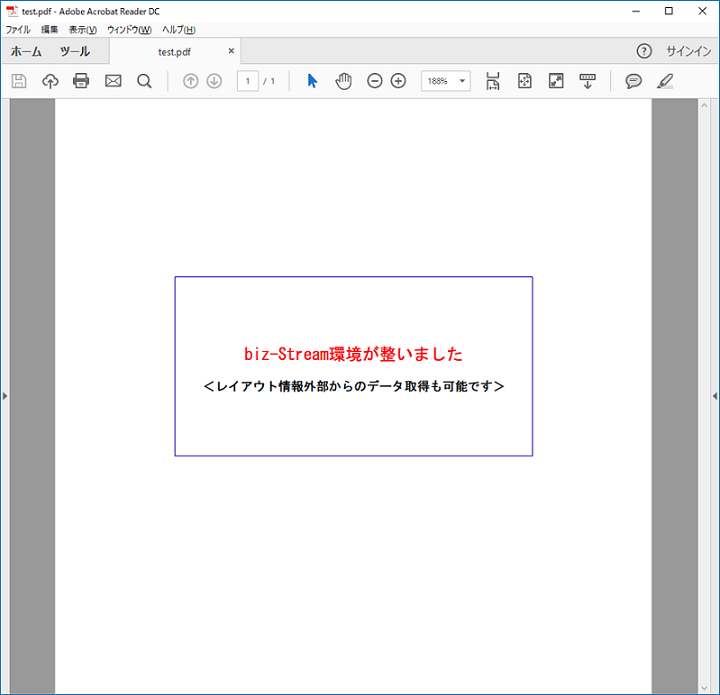Fit one full page icon
Image resolution: width=720 pixels, height=695 pixels.
524,81
